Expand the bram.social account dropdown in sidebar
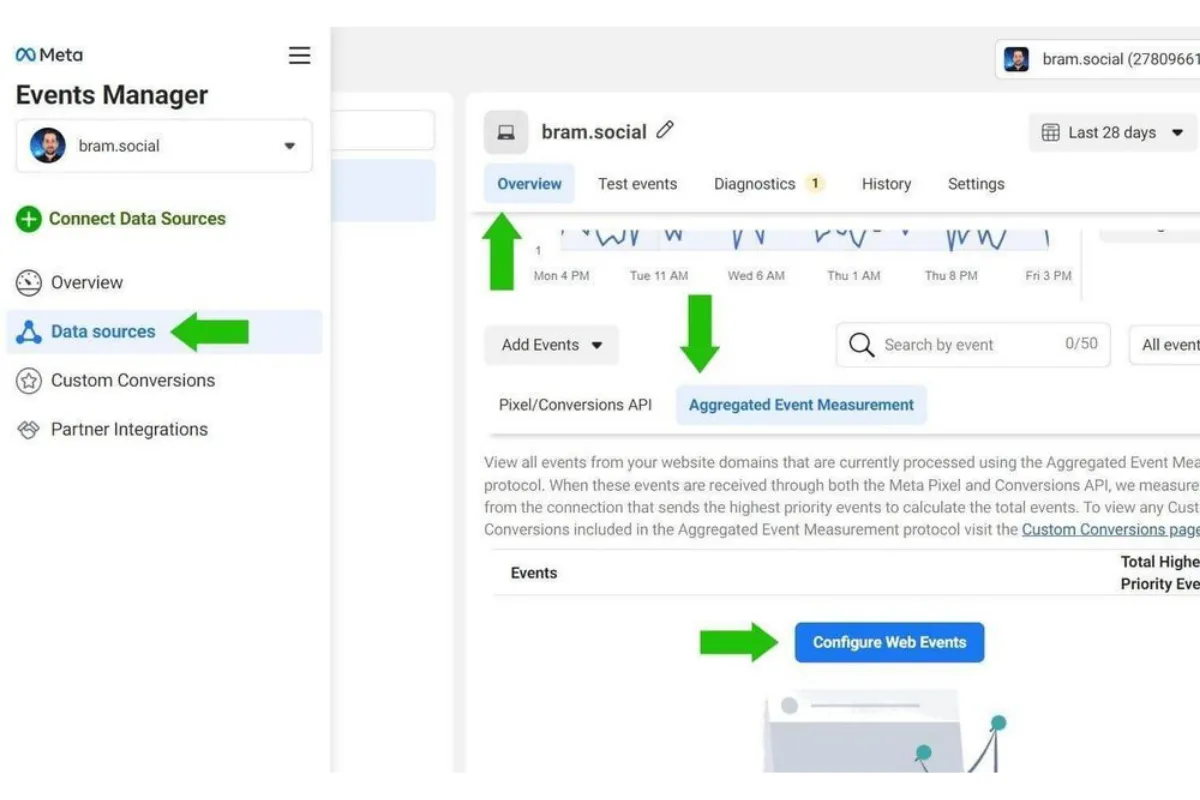 pos(164,146)
